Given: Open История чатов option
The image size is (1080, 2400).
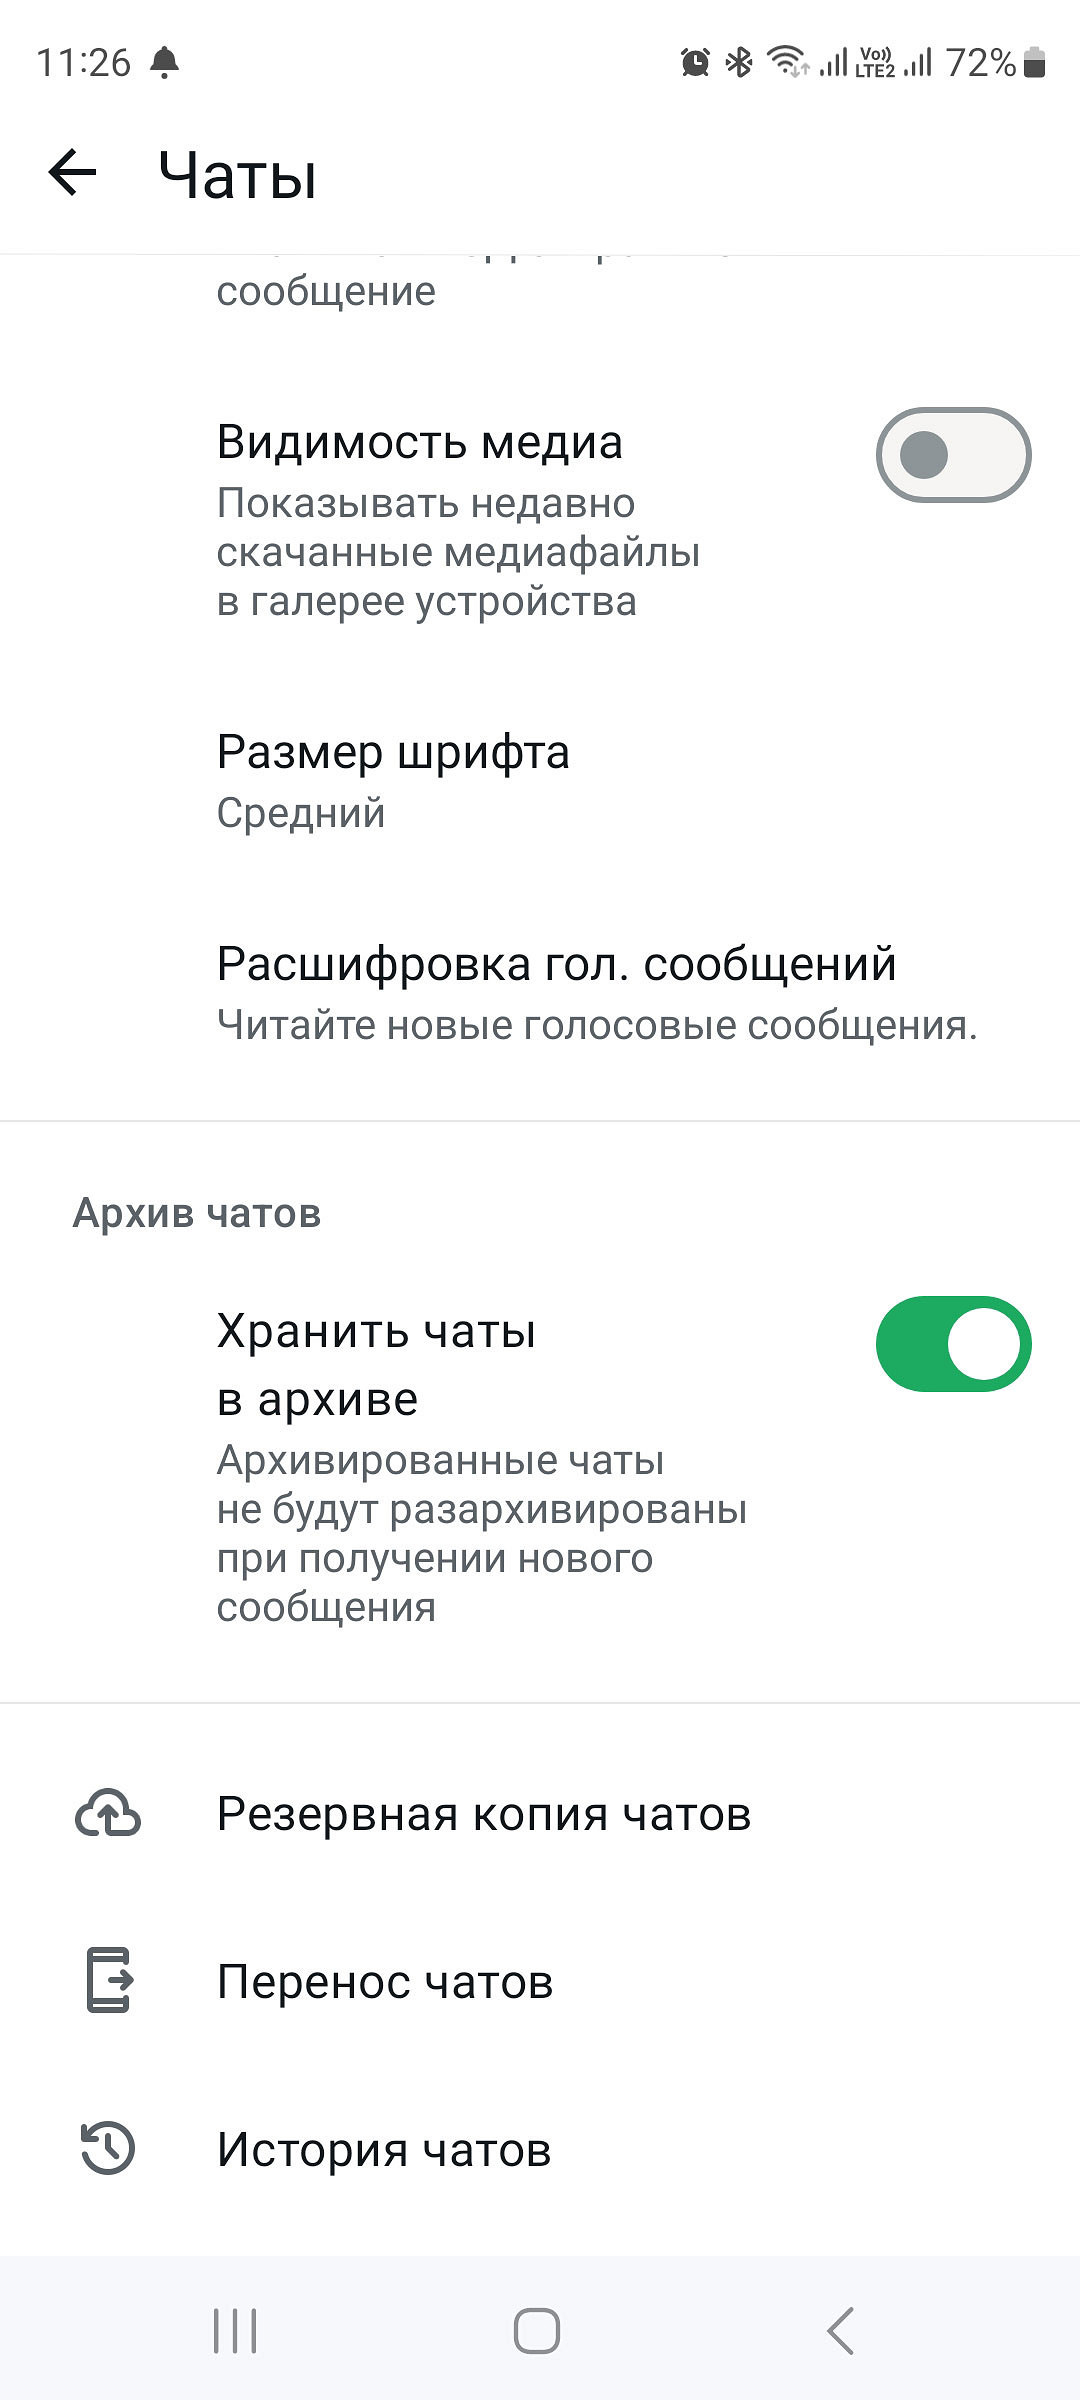Looking at the screenshot, I should [384, 2149].
